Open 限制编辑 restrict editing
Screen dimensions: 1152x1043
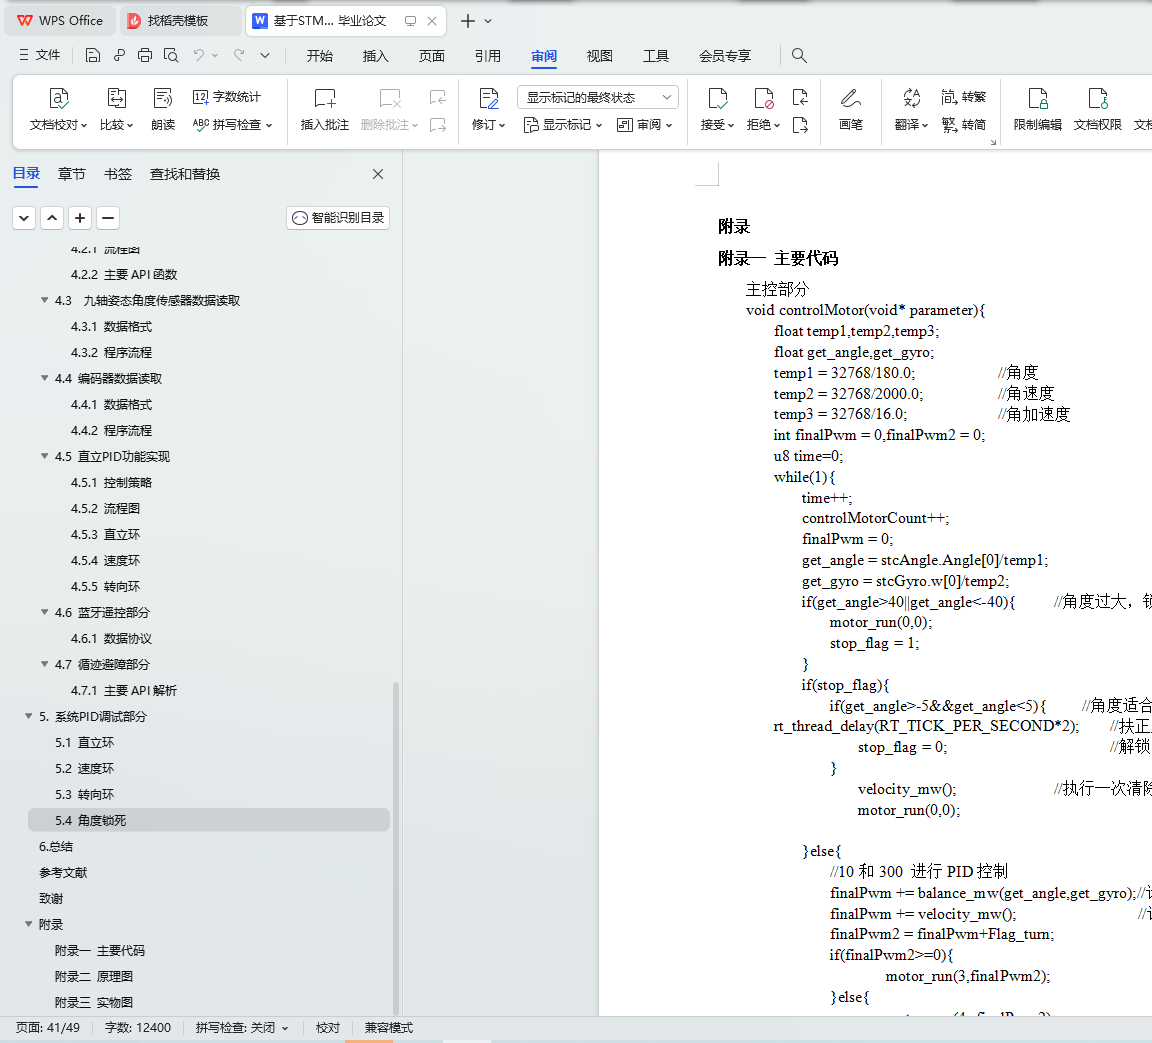[x=1037, y=110]
